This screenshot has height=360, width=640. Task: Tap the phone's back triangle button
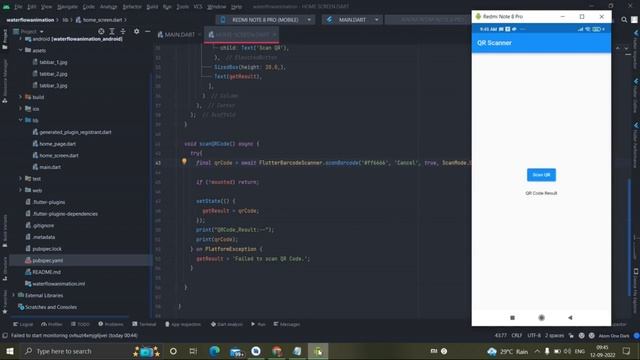[x=570, y=318]
